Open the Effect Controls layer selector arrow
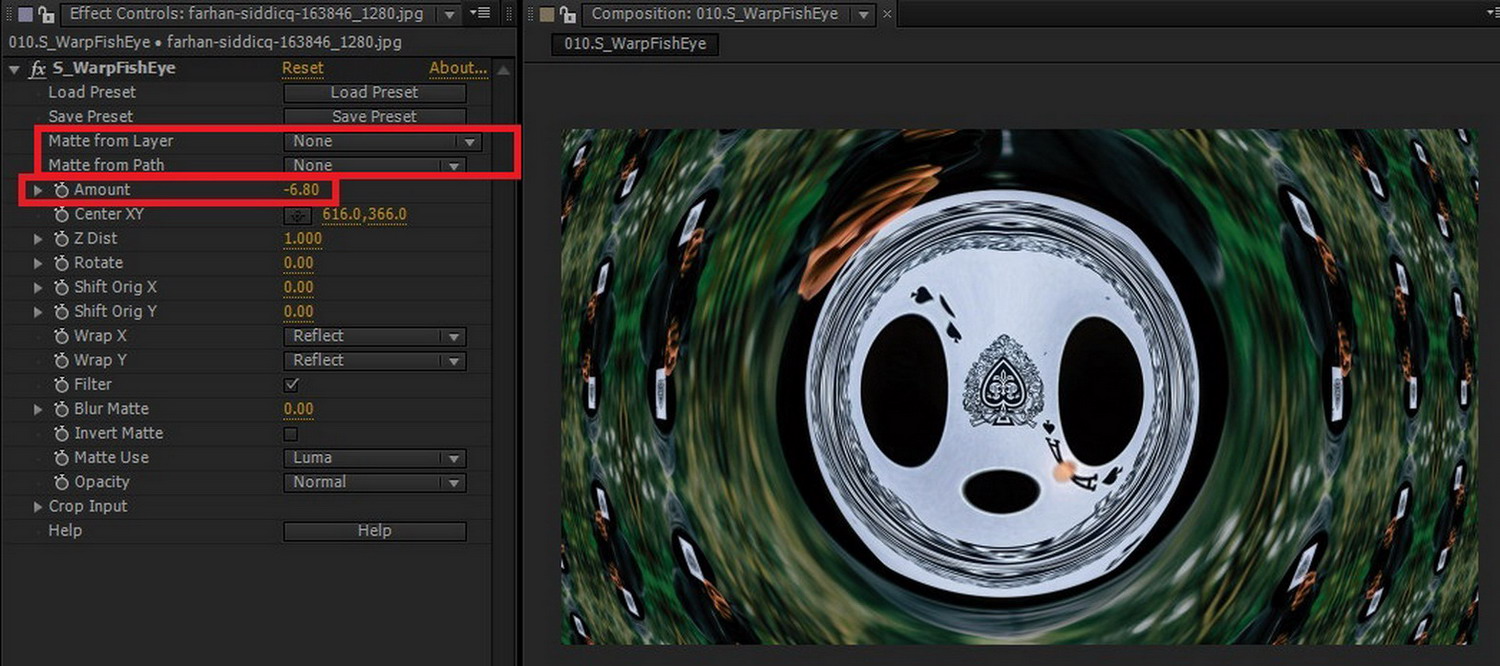The image size is (1500, 666). (450, 14)
